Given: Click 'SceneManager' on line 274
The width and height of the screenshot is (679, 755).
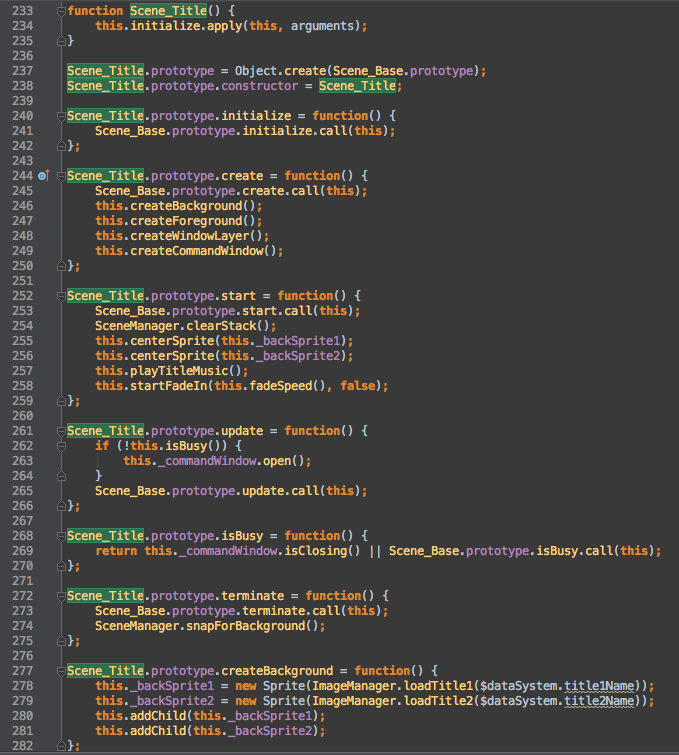Looking at the screenshot, I should point(137,626).
